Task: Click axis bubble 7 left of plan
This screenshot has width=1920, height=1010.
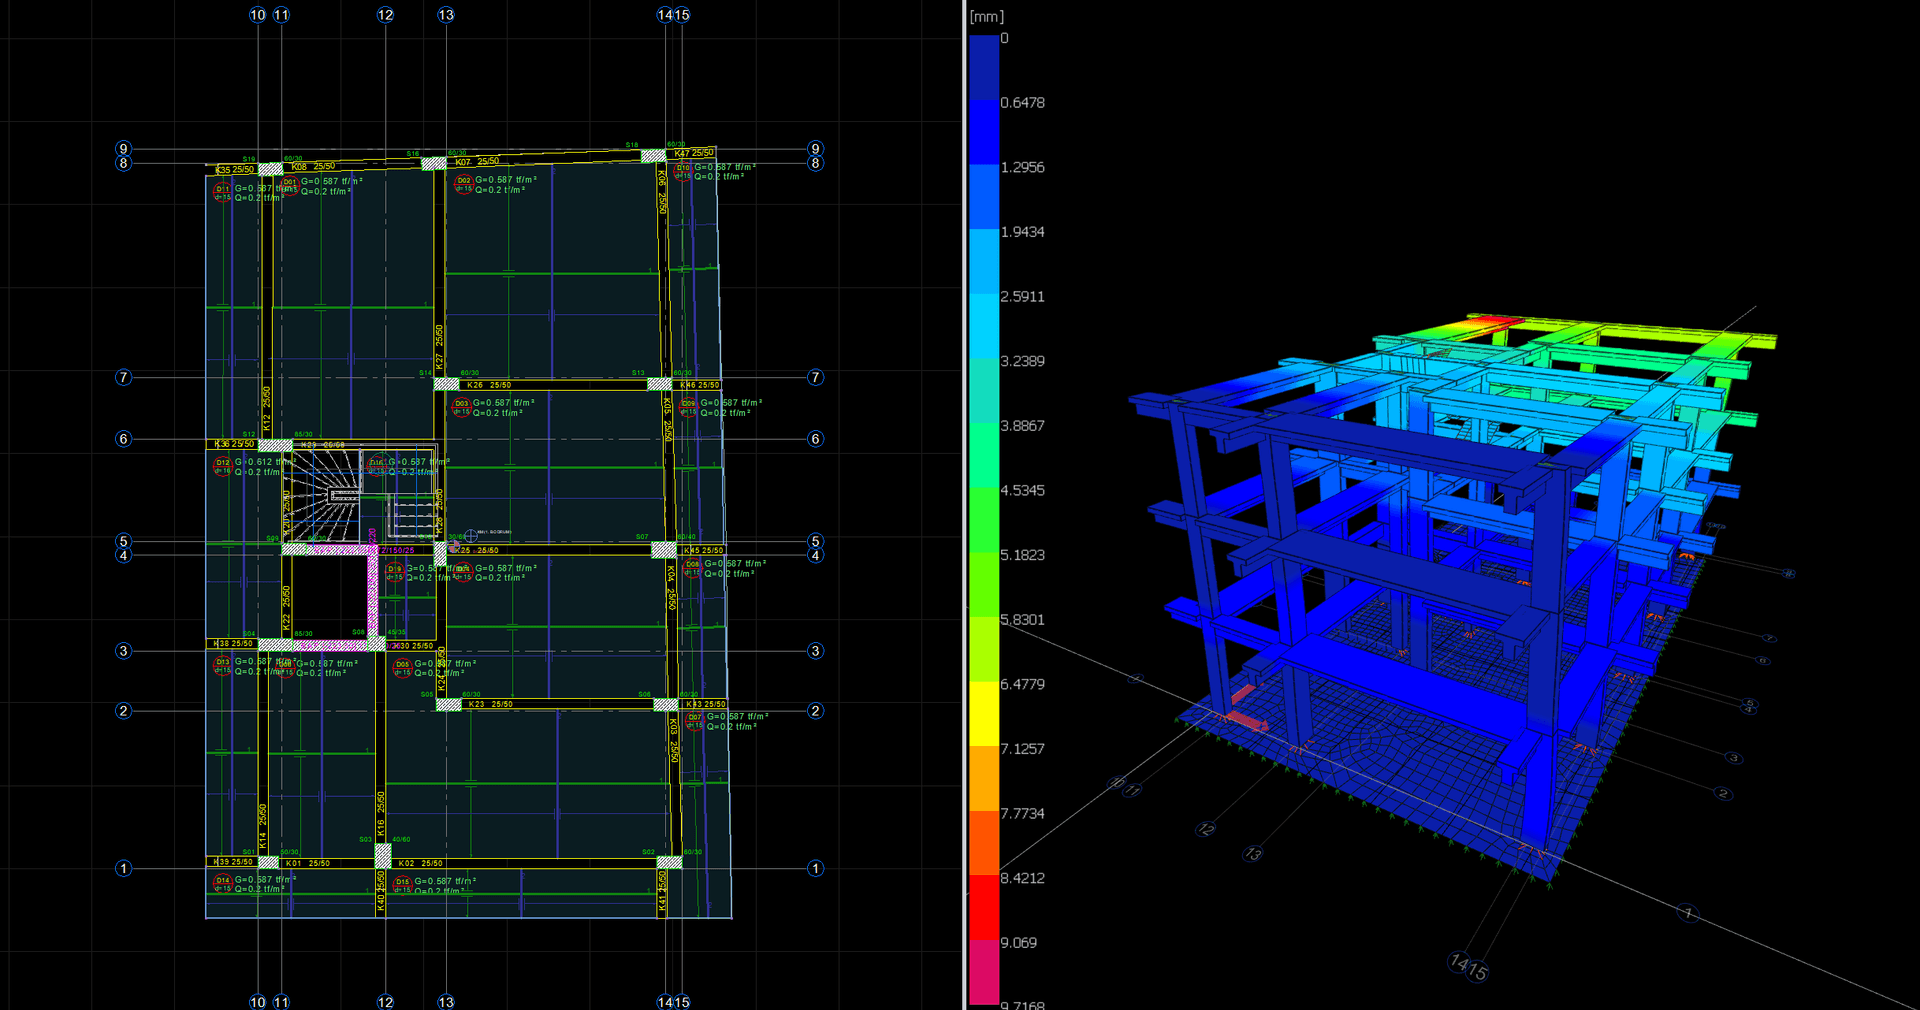Action: tap(123, 377)
